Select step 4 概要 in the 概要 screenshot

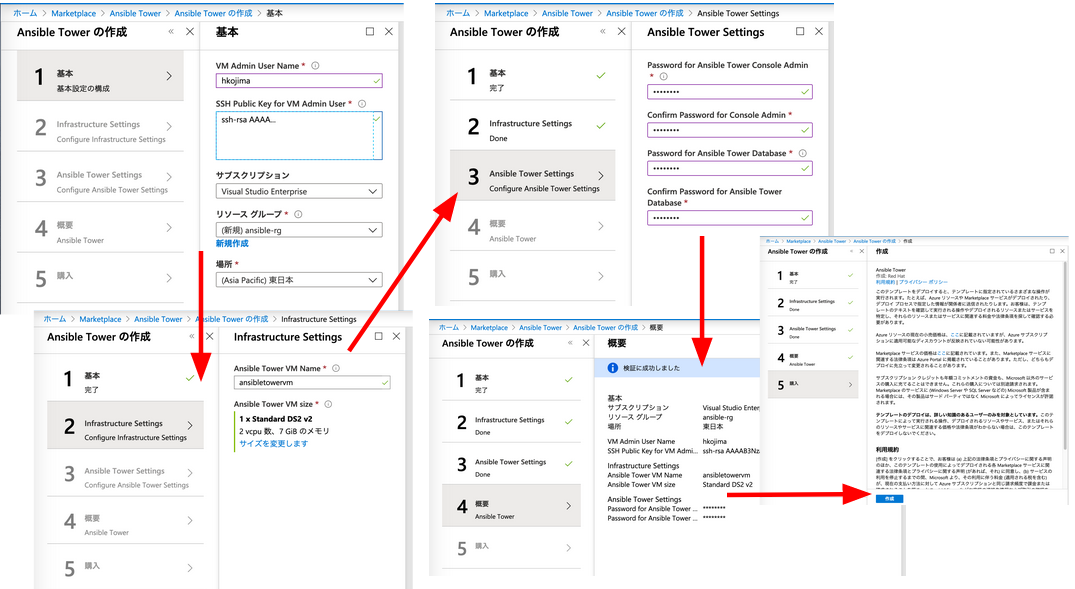(511, 506)
